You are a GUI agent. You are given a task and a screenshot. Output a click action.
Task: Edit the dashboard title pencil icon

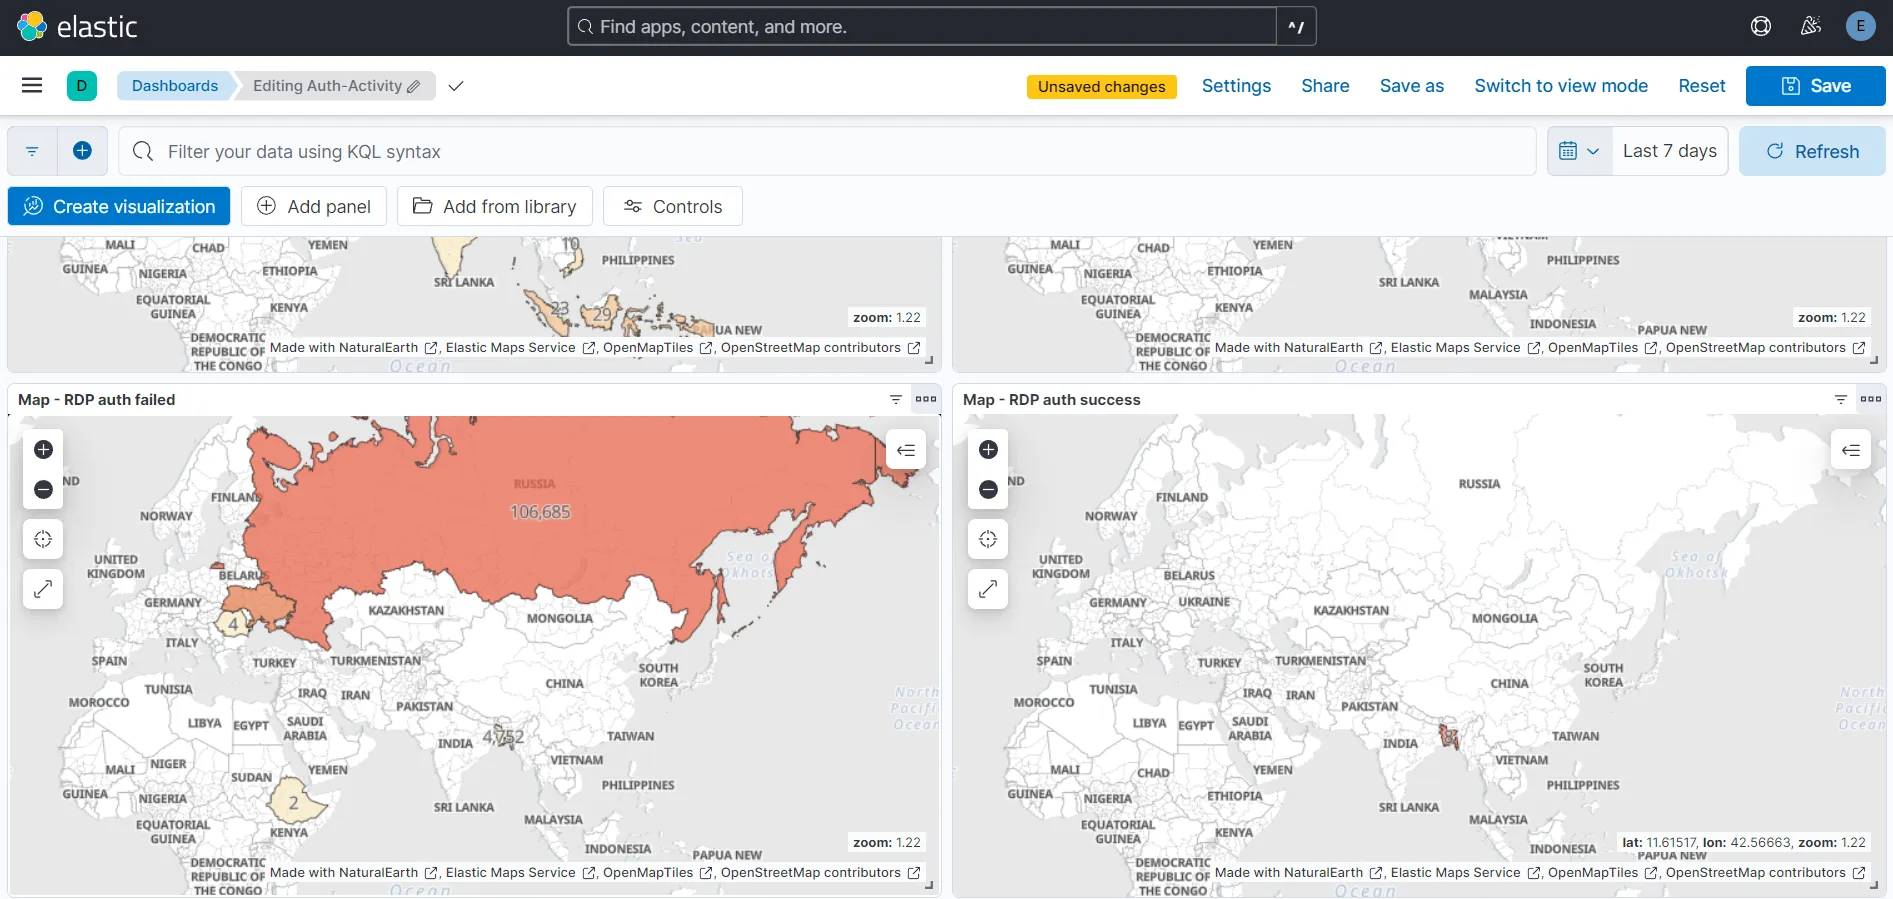pyautogui.click(x=413, y=87)
